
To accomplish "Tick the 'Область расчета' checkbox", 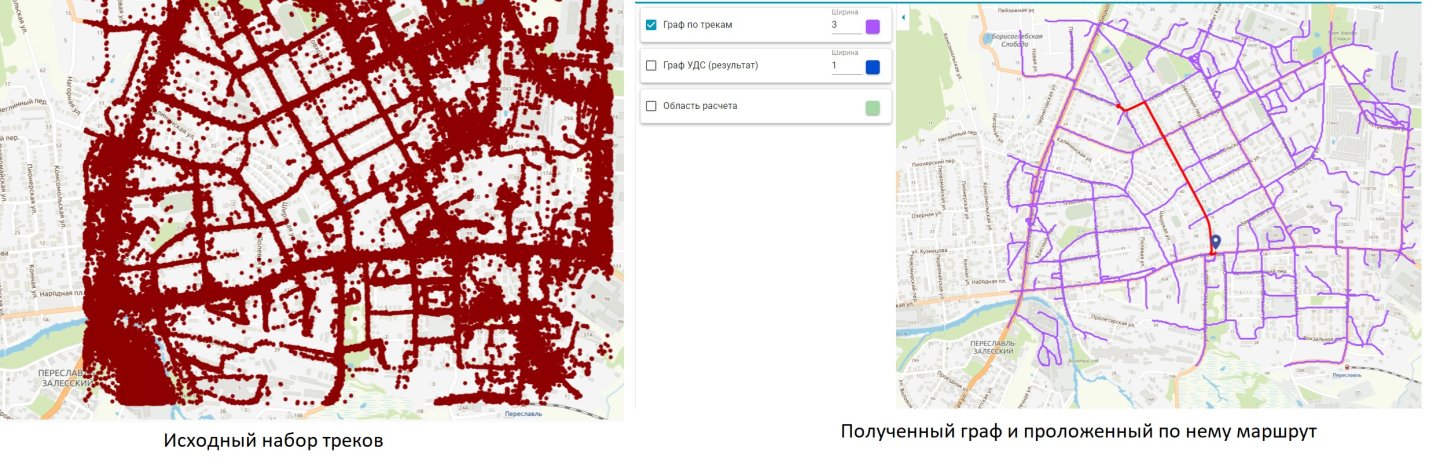I will coord(651,106).
